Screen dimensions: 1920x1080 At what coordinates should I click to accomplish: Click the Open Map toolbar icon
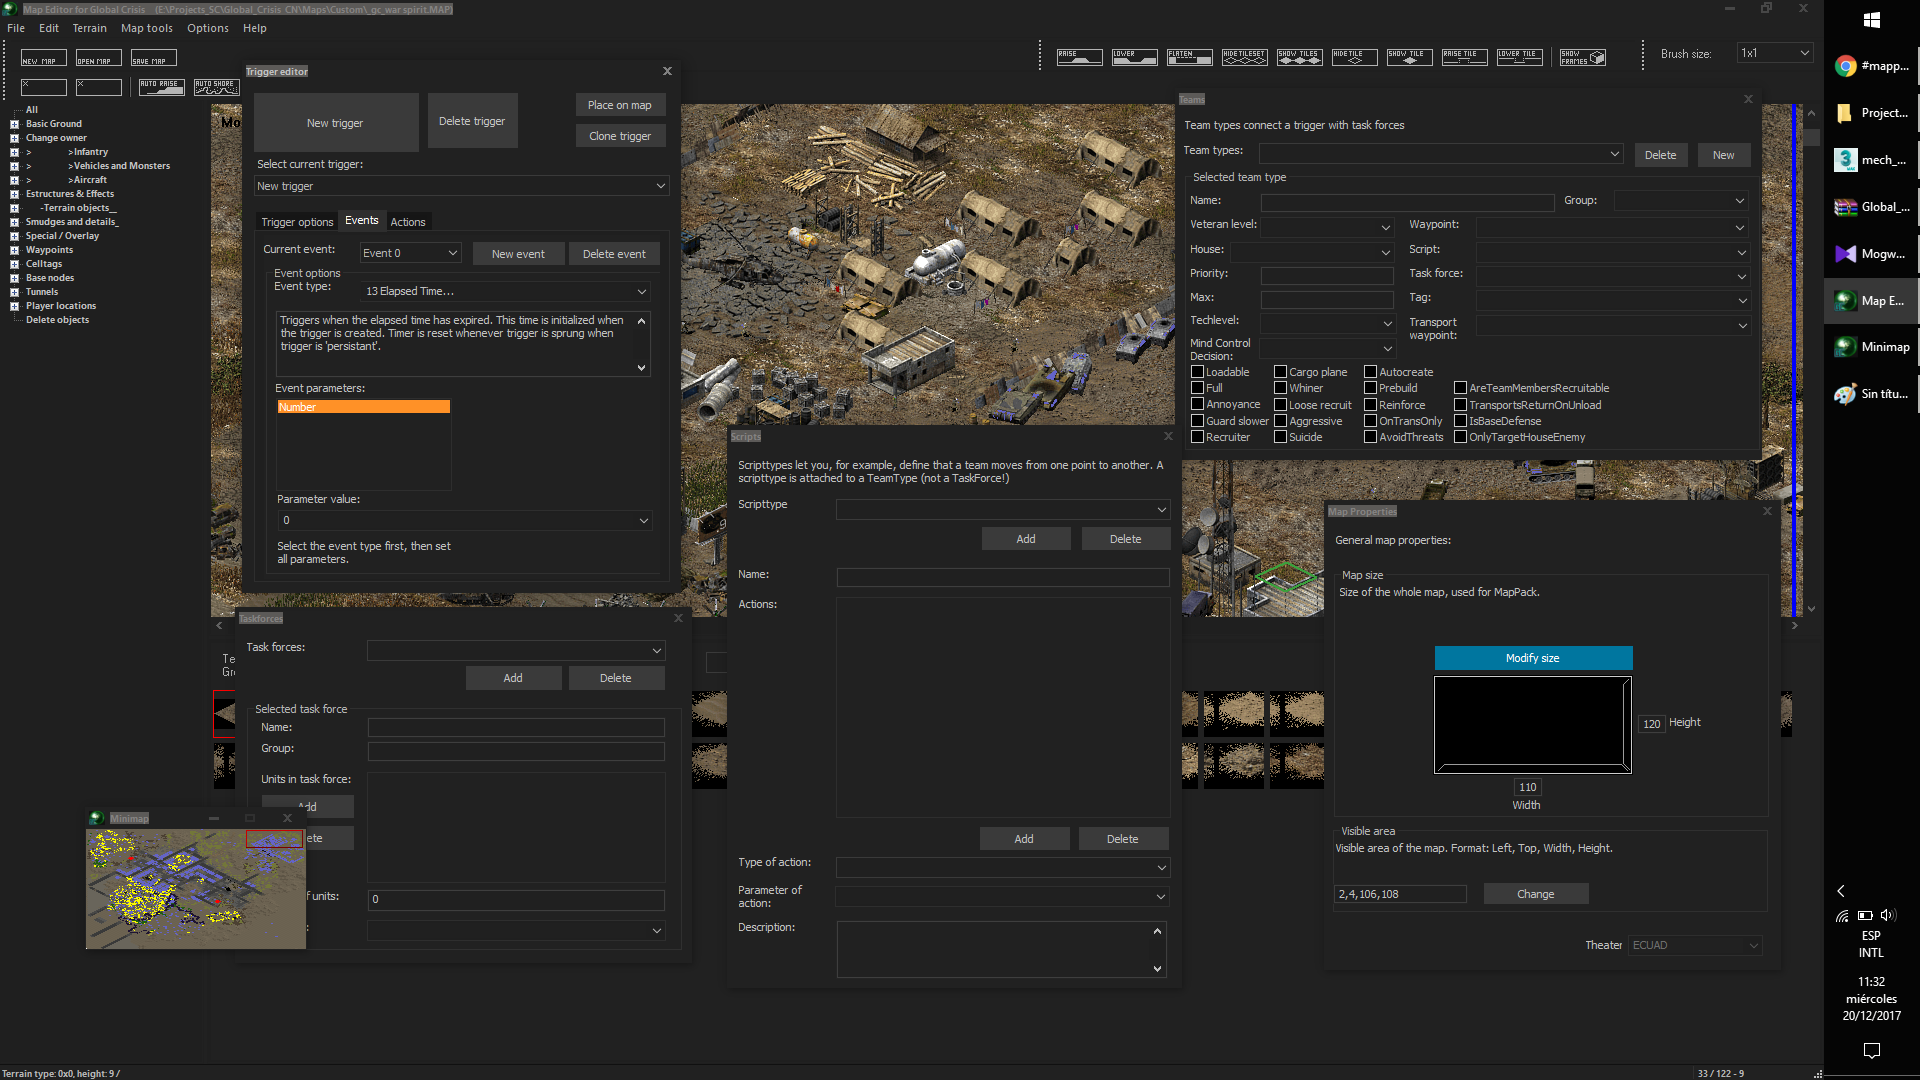[98, 58]
